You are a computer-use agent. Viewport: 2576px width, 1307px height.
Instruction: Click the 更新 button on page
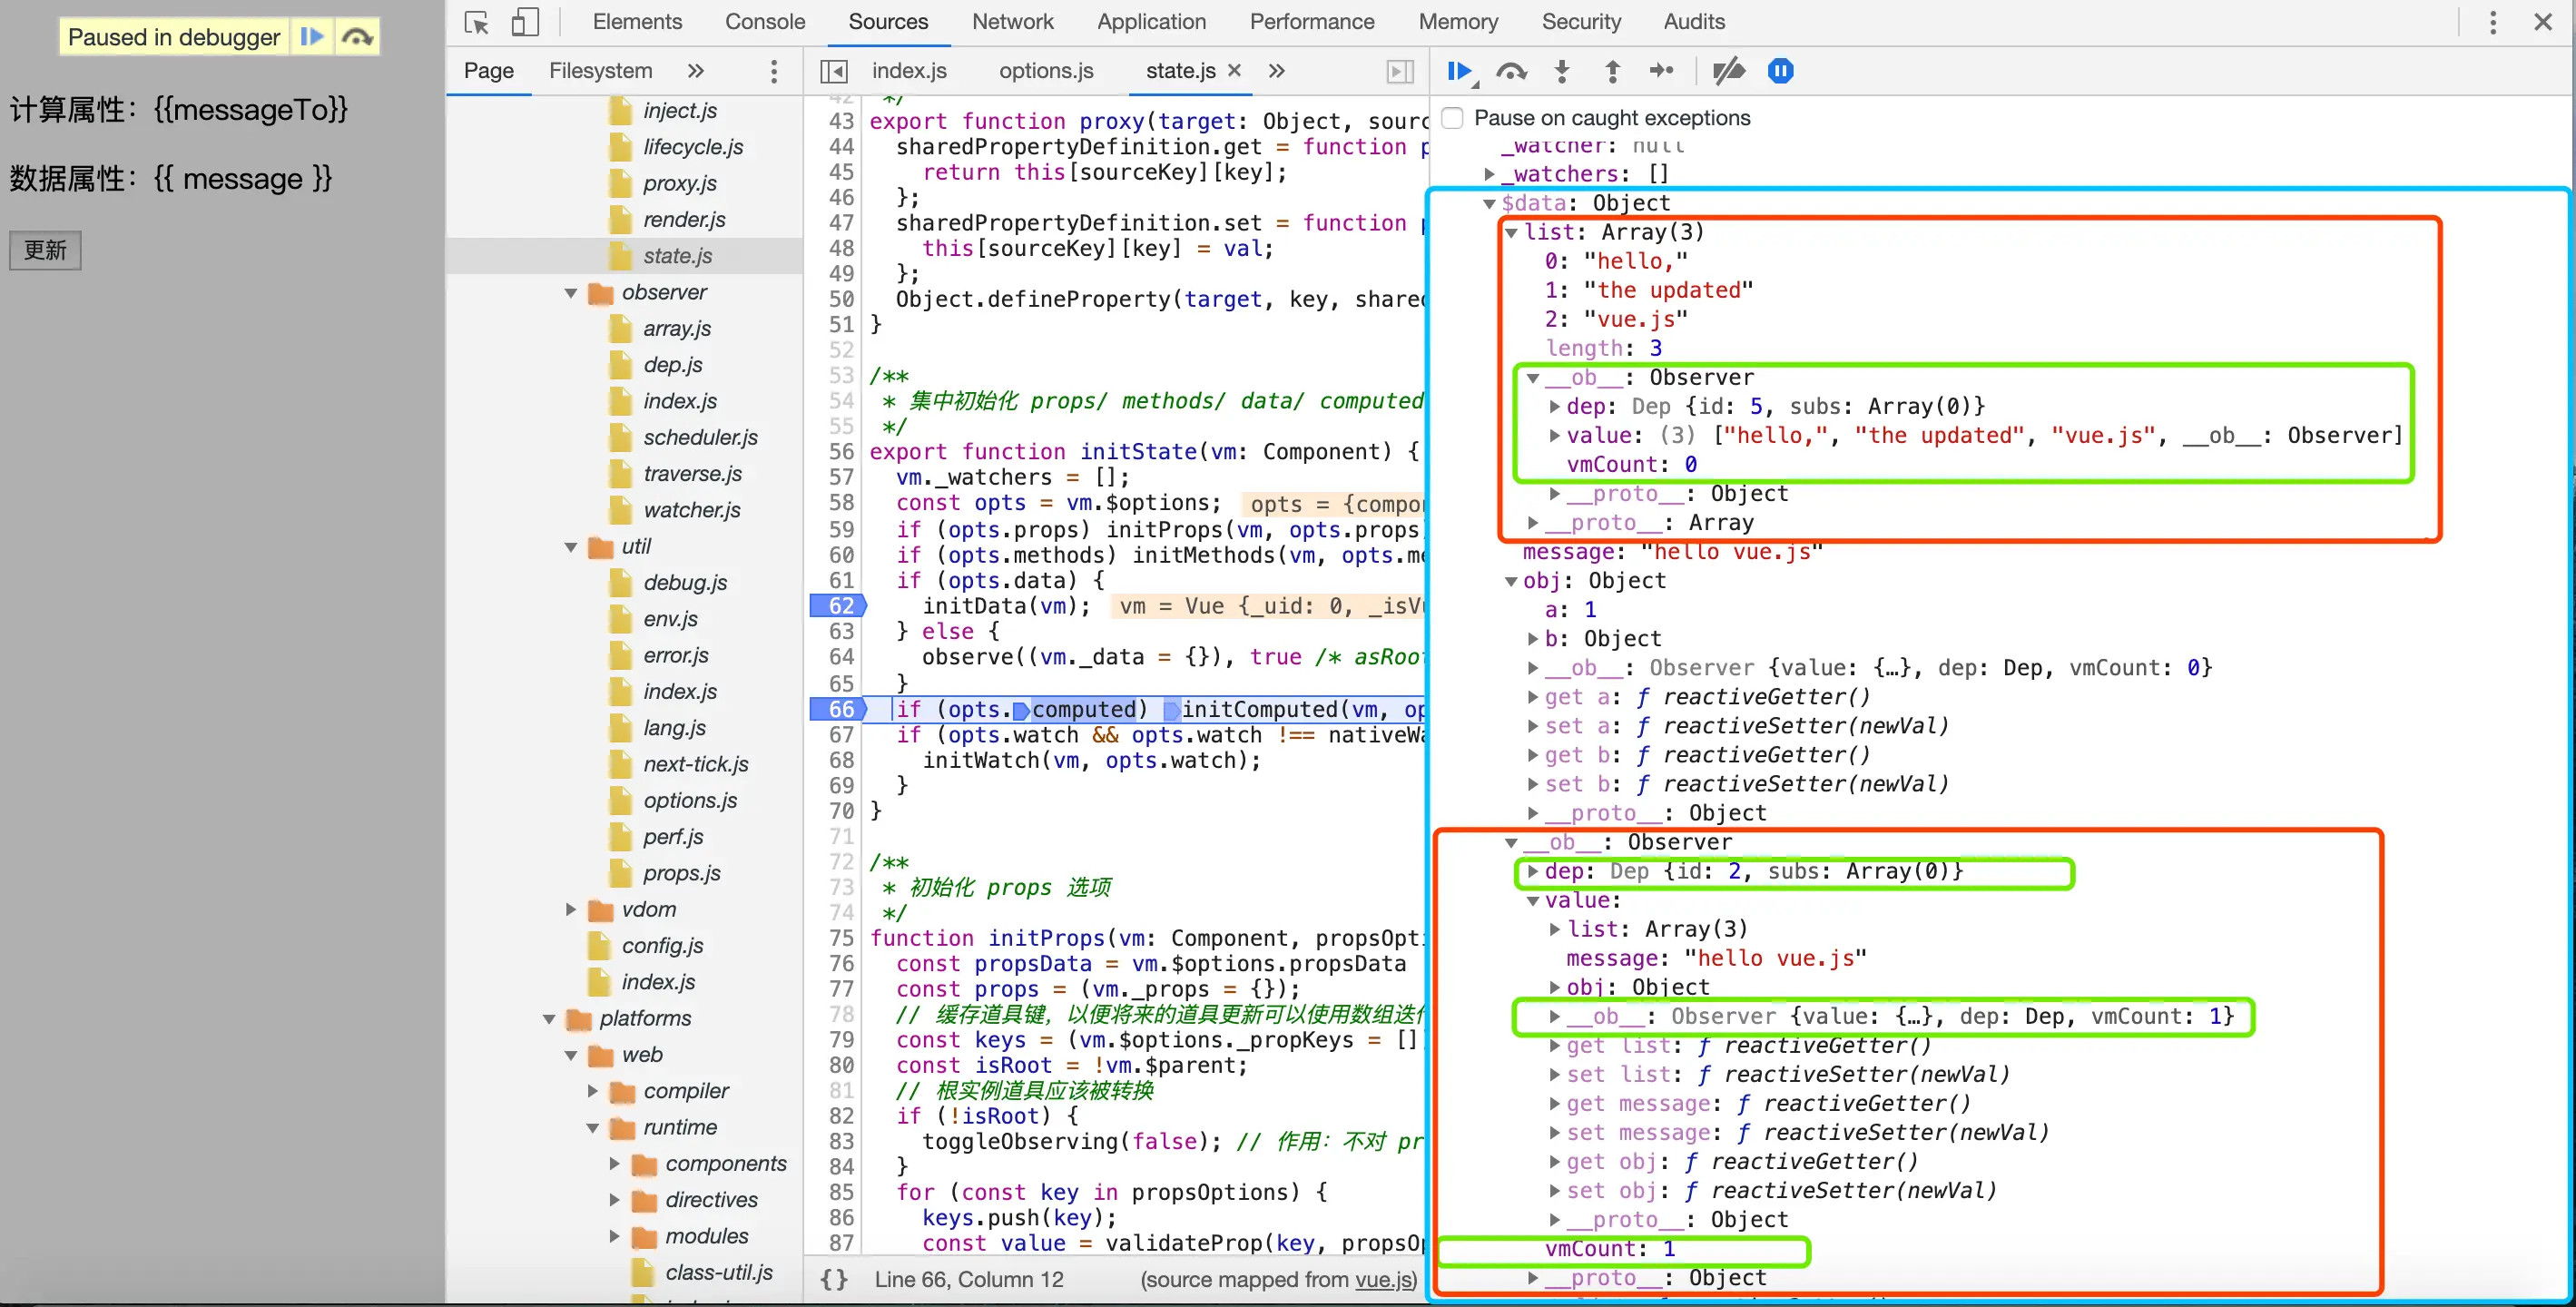[x=45, y=250]
